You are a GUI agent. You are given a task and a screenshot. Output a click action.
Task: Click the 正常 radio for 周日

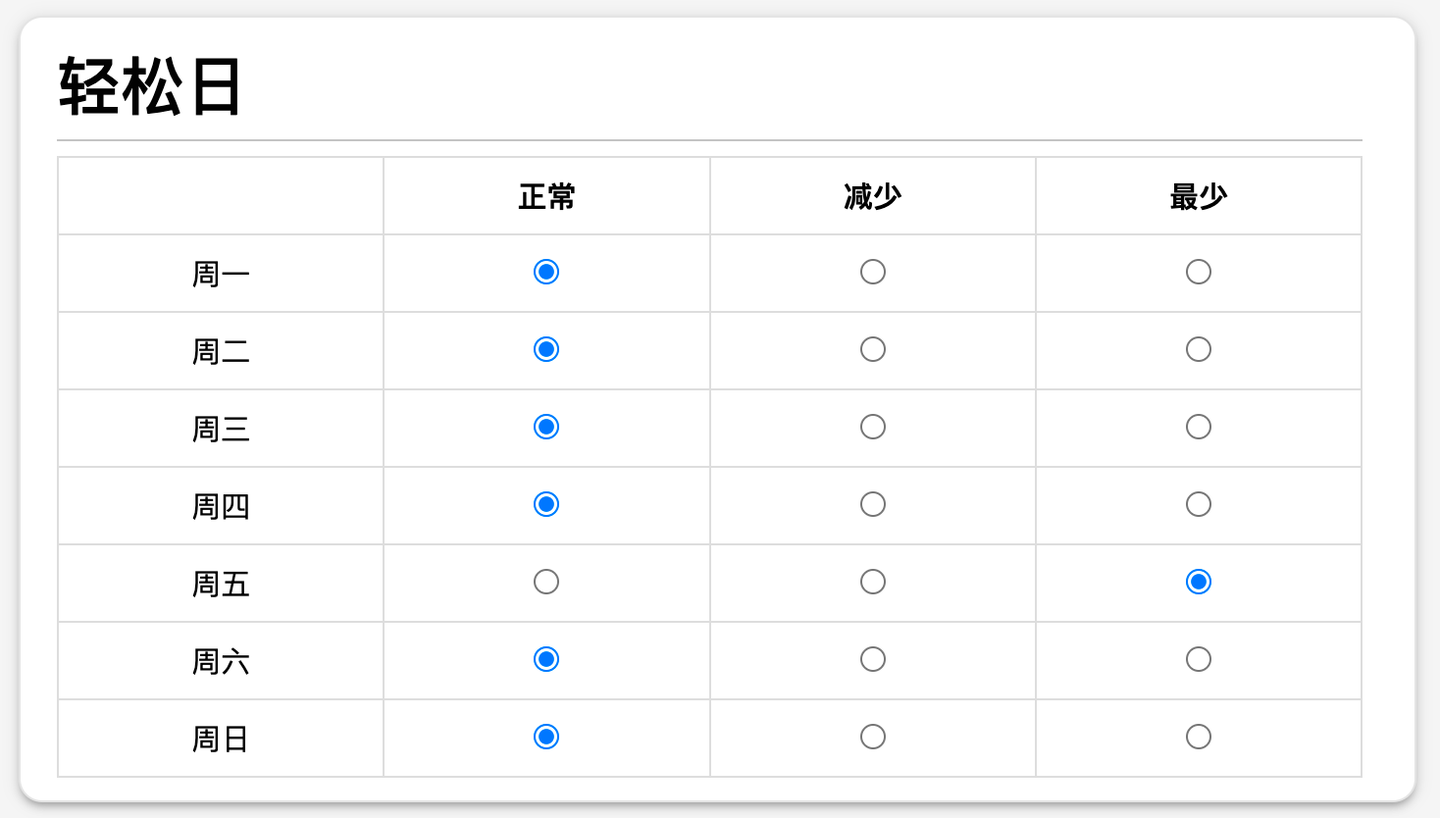(546, 737)
